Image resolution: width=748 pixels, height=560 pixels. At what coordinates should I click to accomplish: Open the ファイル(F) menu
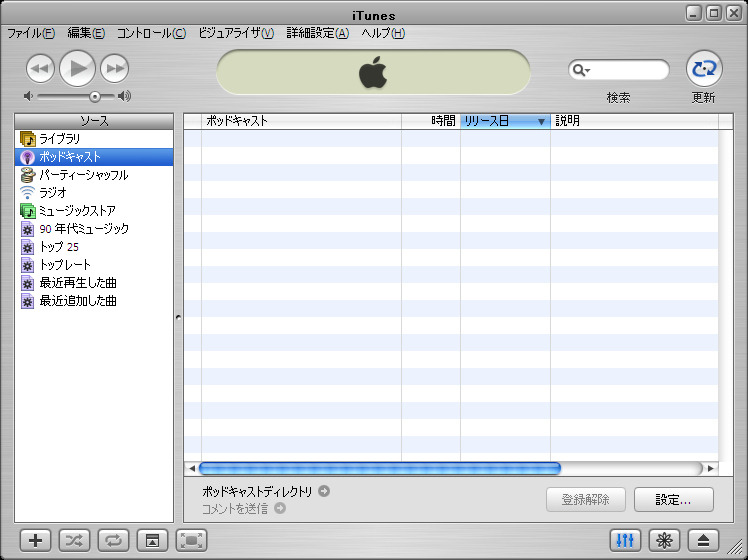31,33
